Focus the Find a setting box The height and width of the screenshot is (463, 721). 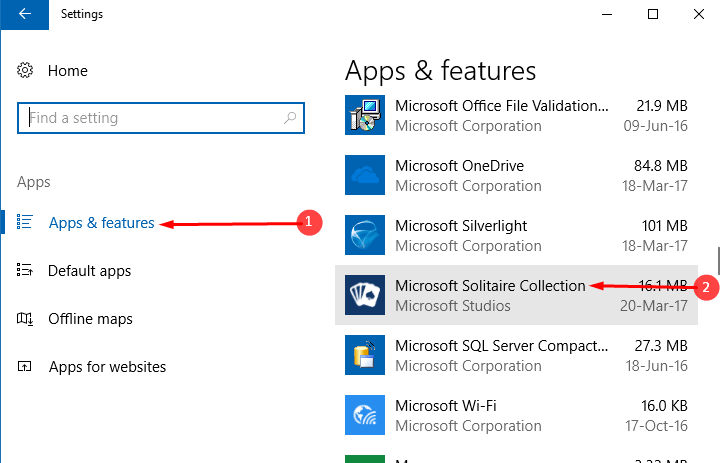coord(150,118)
